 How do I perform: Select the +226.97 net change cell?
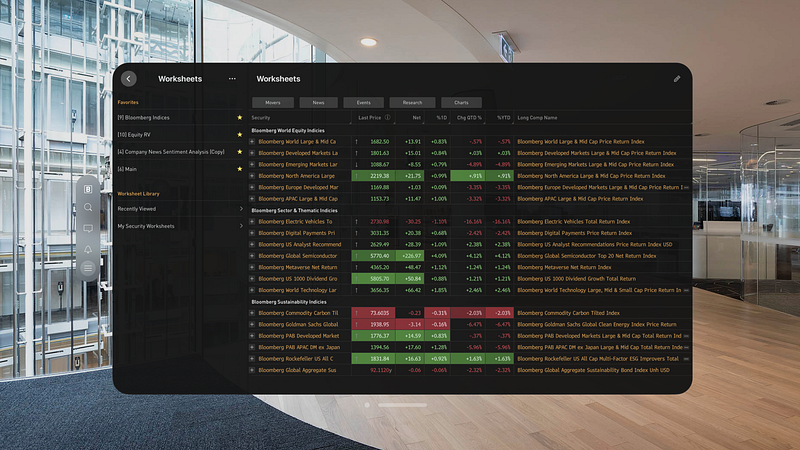410,256
